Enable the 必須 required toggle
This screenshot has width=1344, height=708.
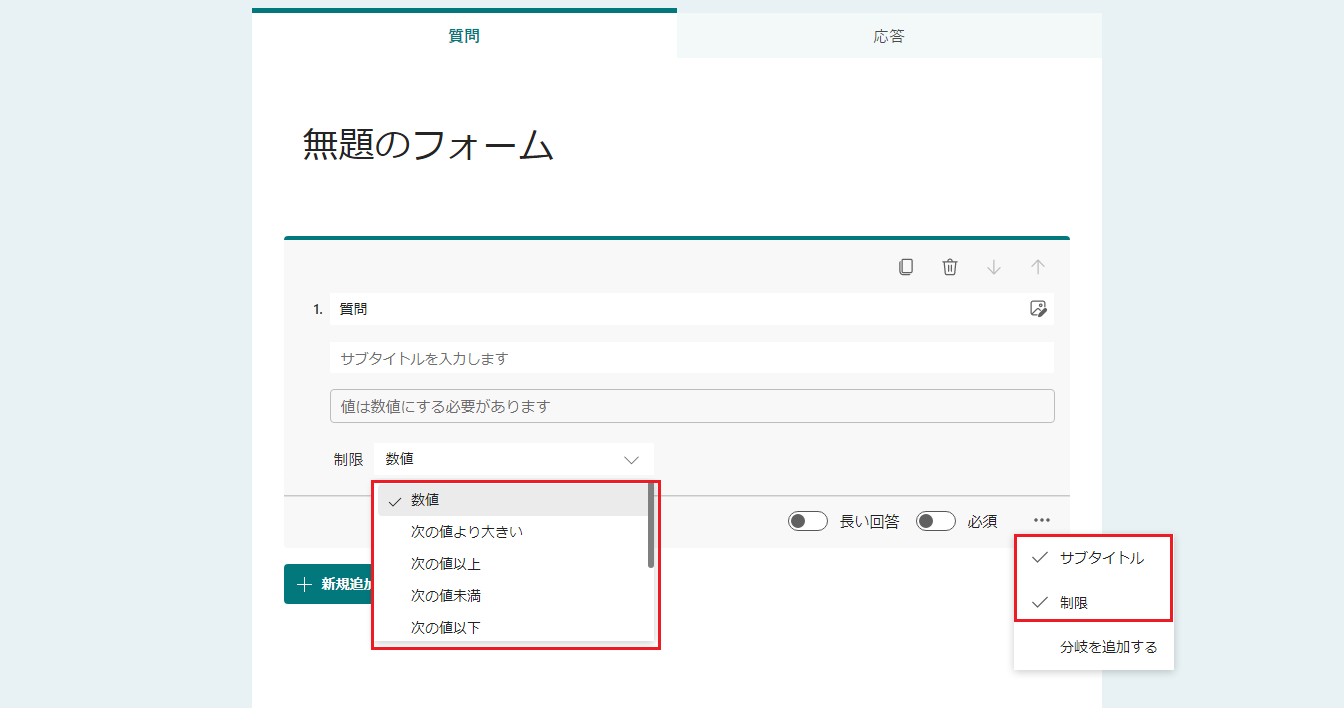[936, 521]
